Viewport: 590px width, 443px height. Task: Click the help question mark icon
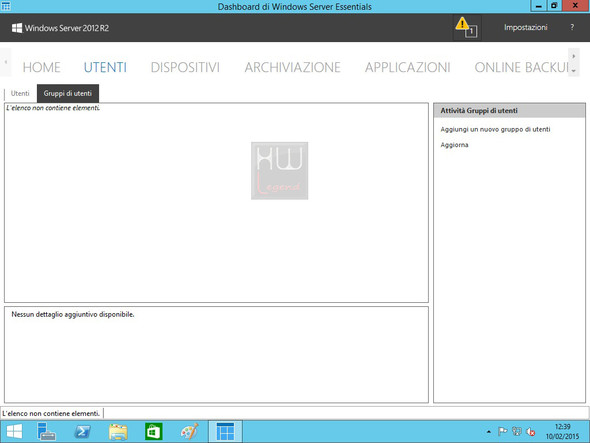[572, 27]
